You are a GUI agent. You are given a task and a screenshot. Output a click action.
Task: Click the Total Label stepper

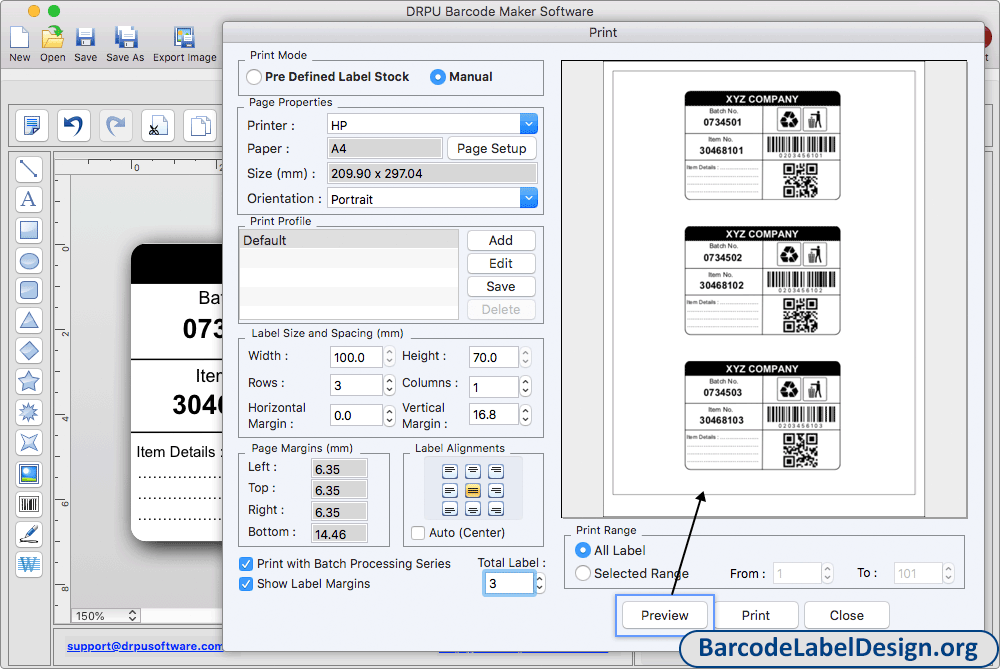540,584
